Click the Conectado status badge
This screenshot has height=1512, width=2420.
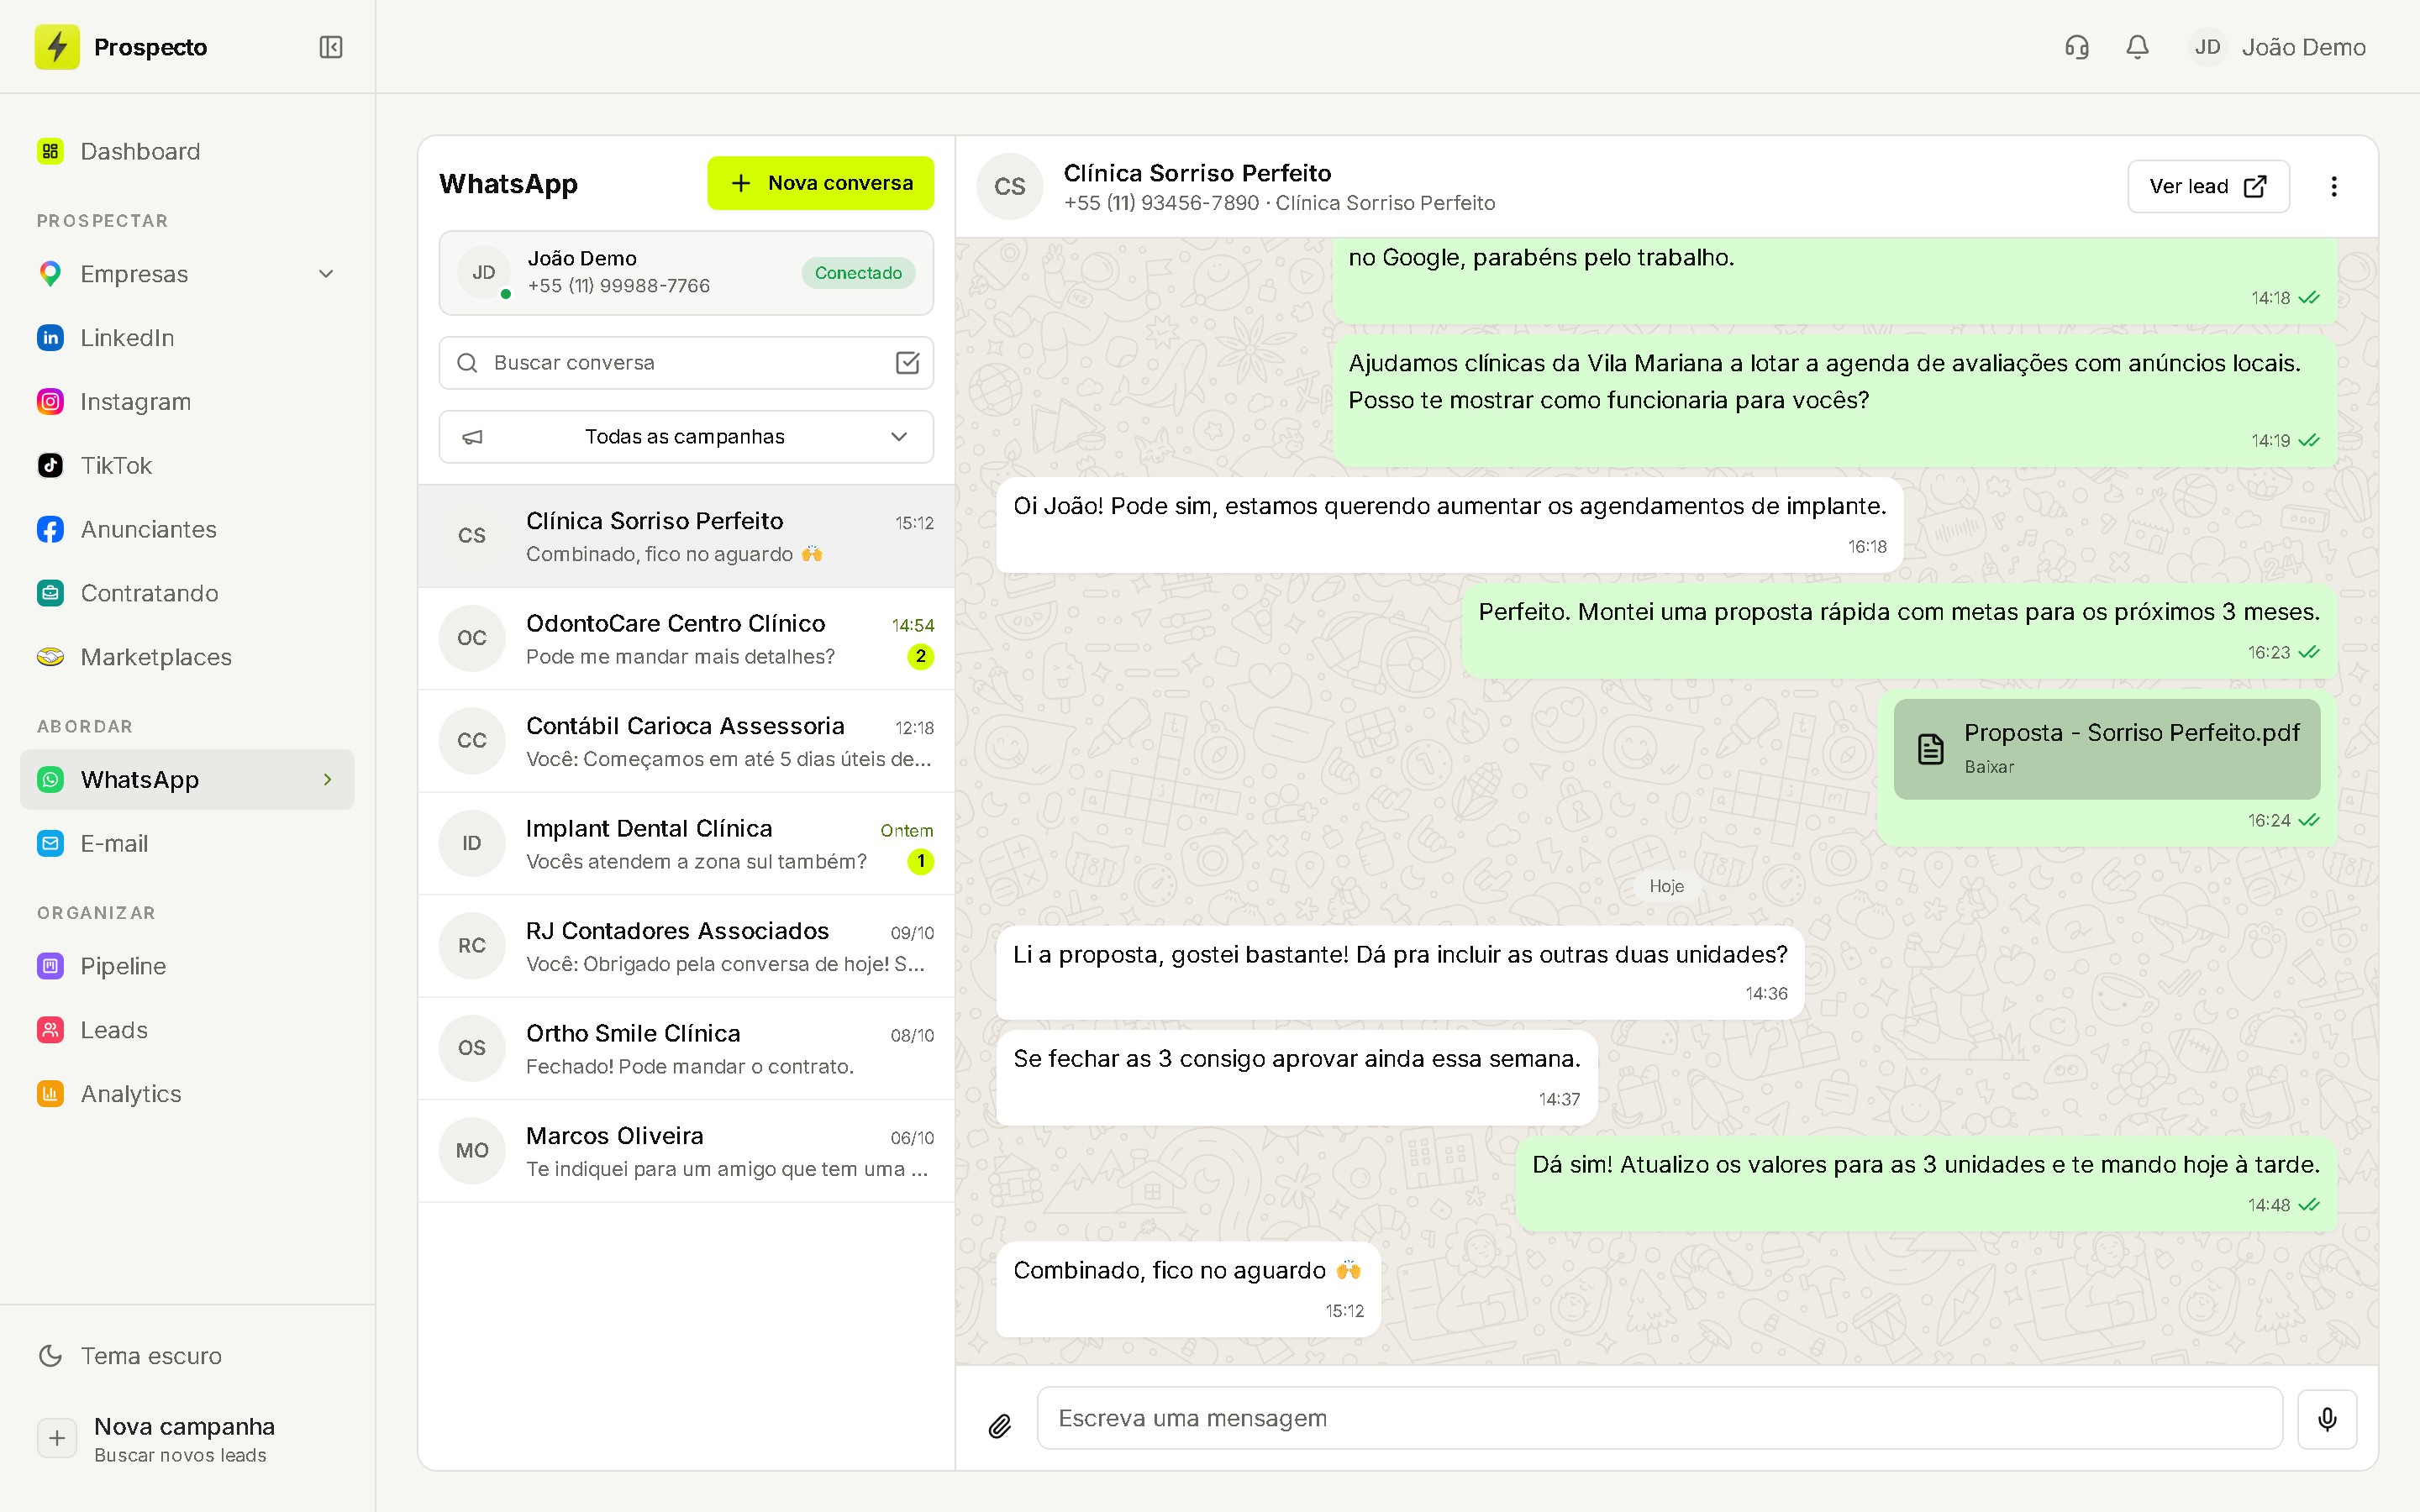point(858,273)
